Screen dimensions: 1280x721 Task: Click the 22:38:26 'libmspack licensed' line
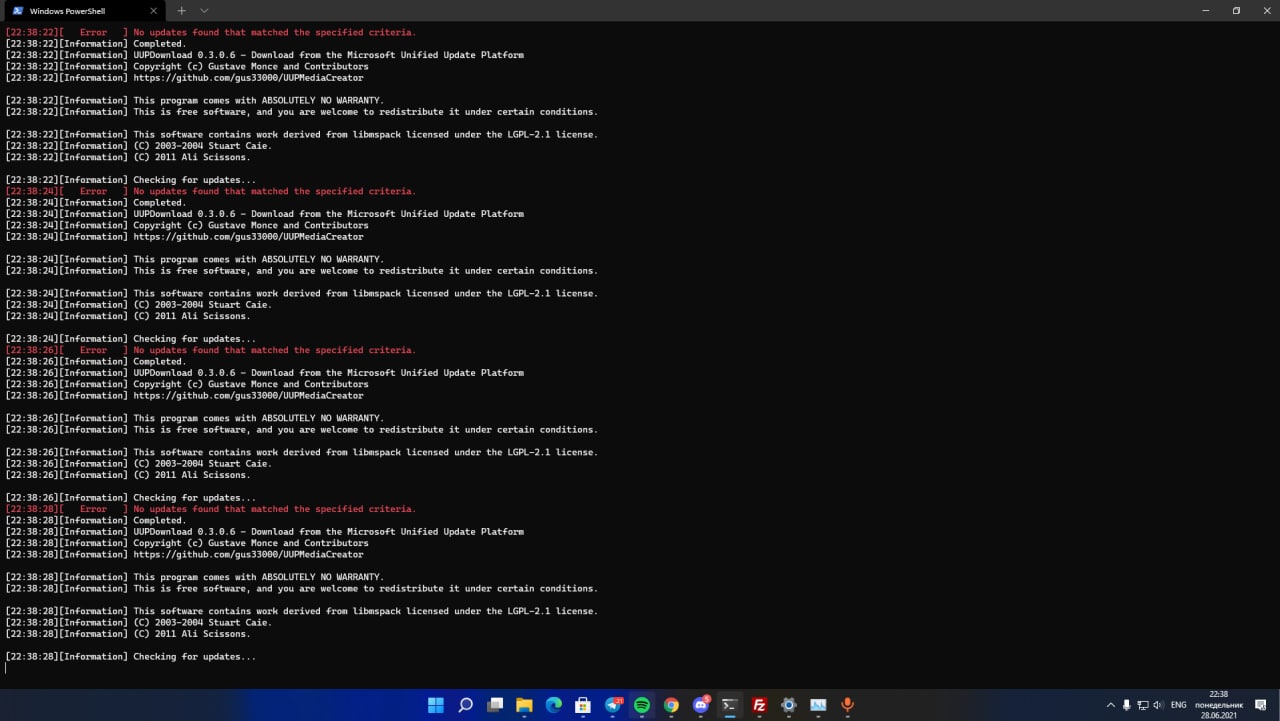click(301, 452)
